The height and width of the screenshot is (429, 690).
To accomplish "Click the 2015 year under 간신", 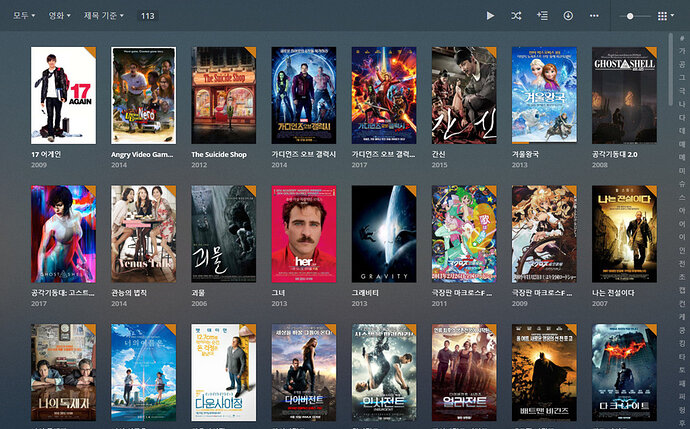I will click(x=439, y=165).
